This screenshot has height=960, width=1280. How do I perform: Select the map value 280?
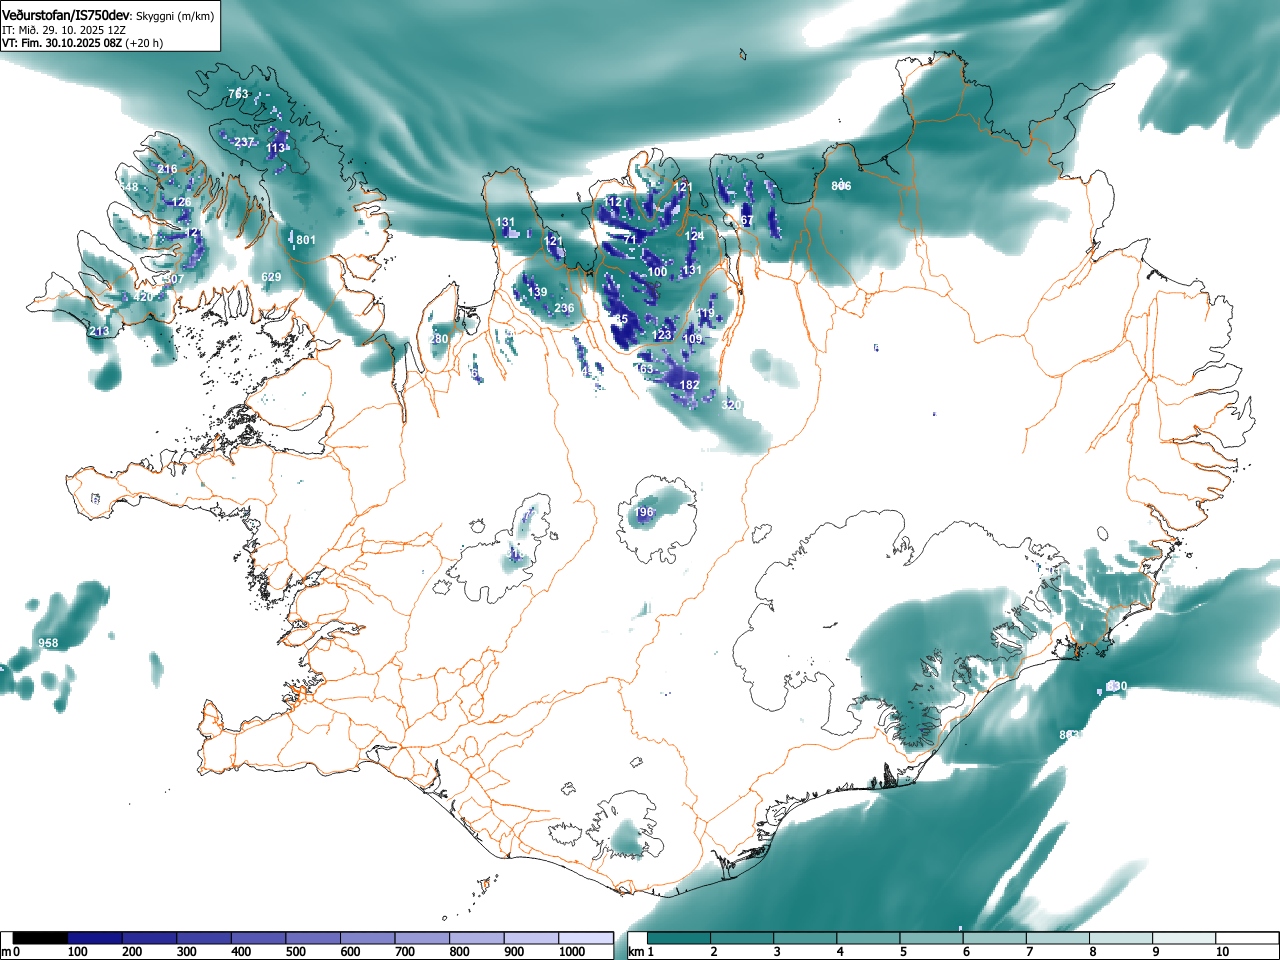(438, 339)
